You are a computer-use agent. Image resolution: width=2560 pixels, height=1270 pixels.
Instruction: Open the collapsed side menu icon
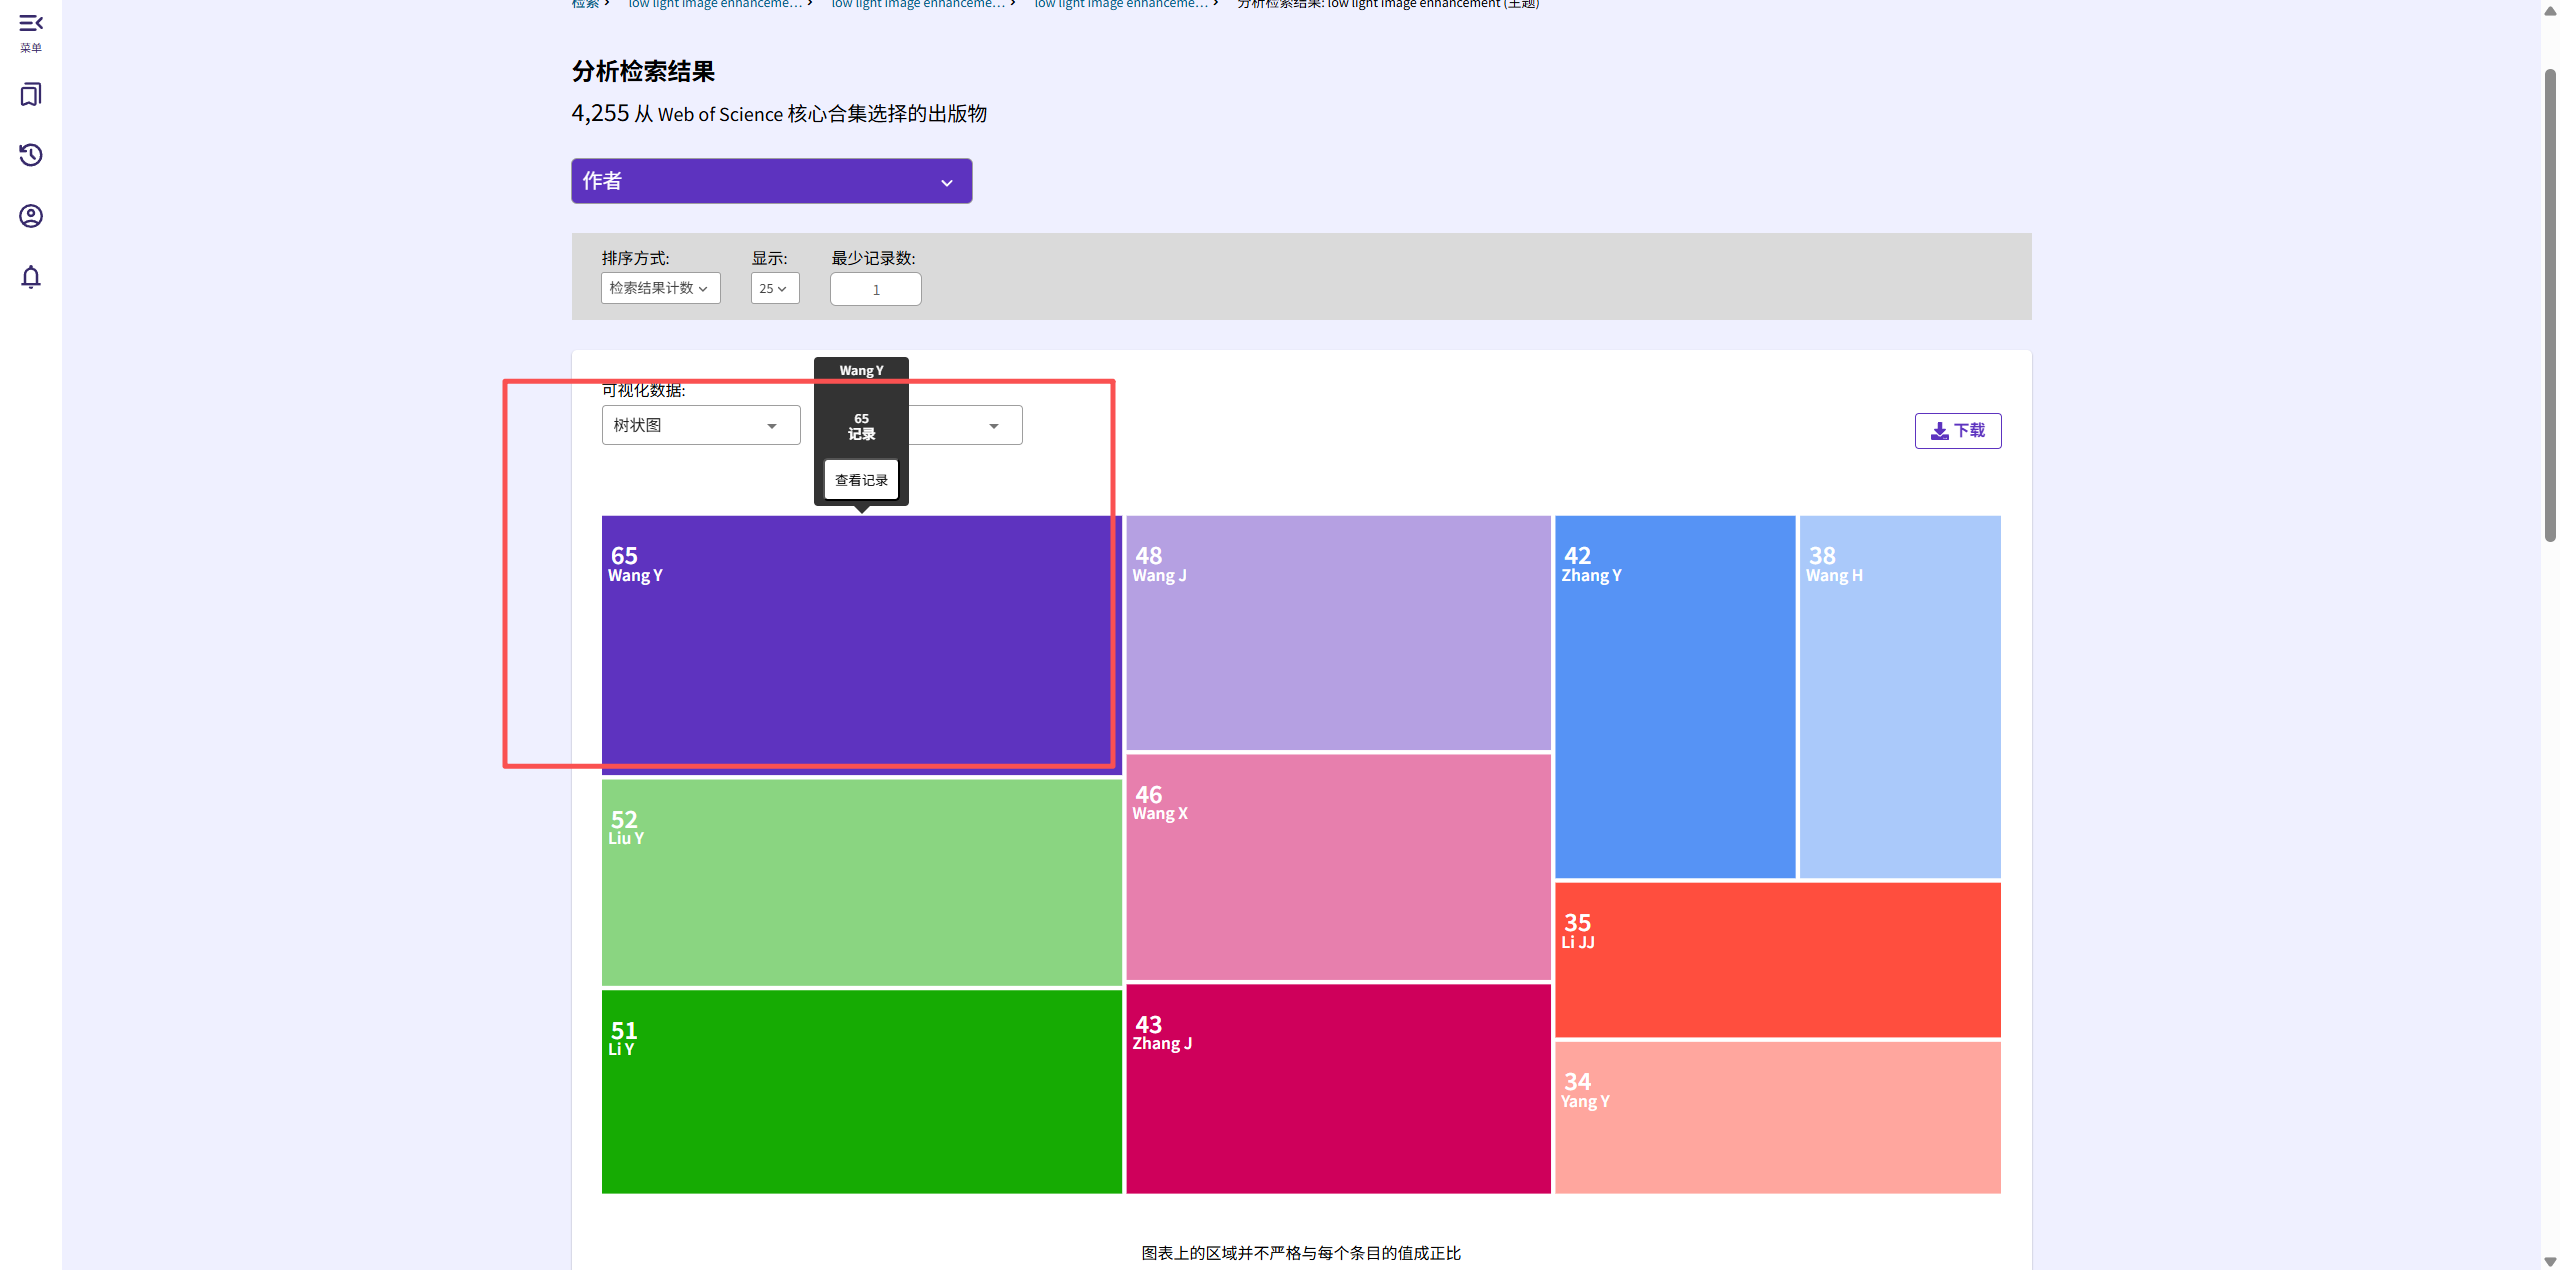tap(30, 24)
